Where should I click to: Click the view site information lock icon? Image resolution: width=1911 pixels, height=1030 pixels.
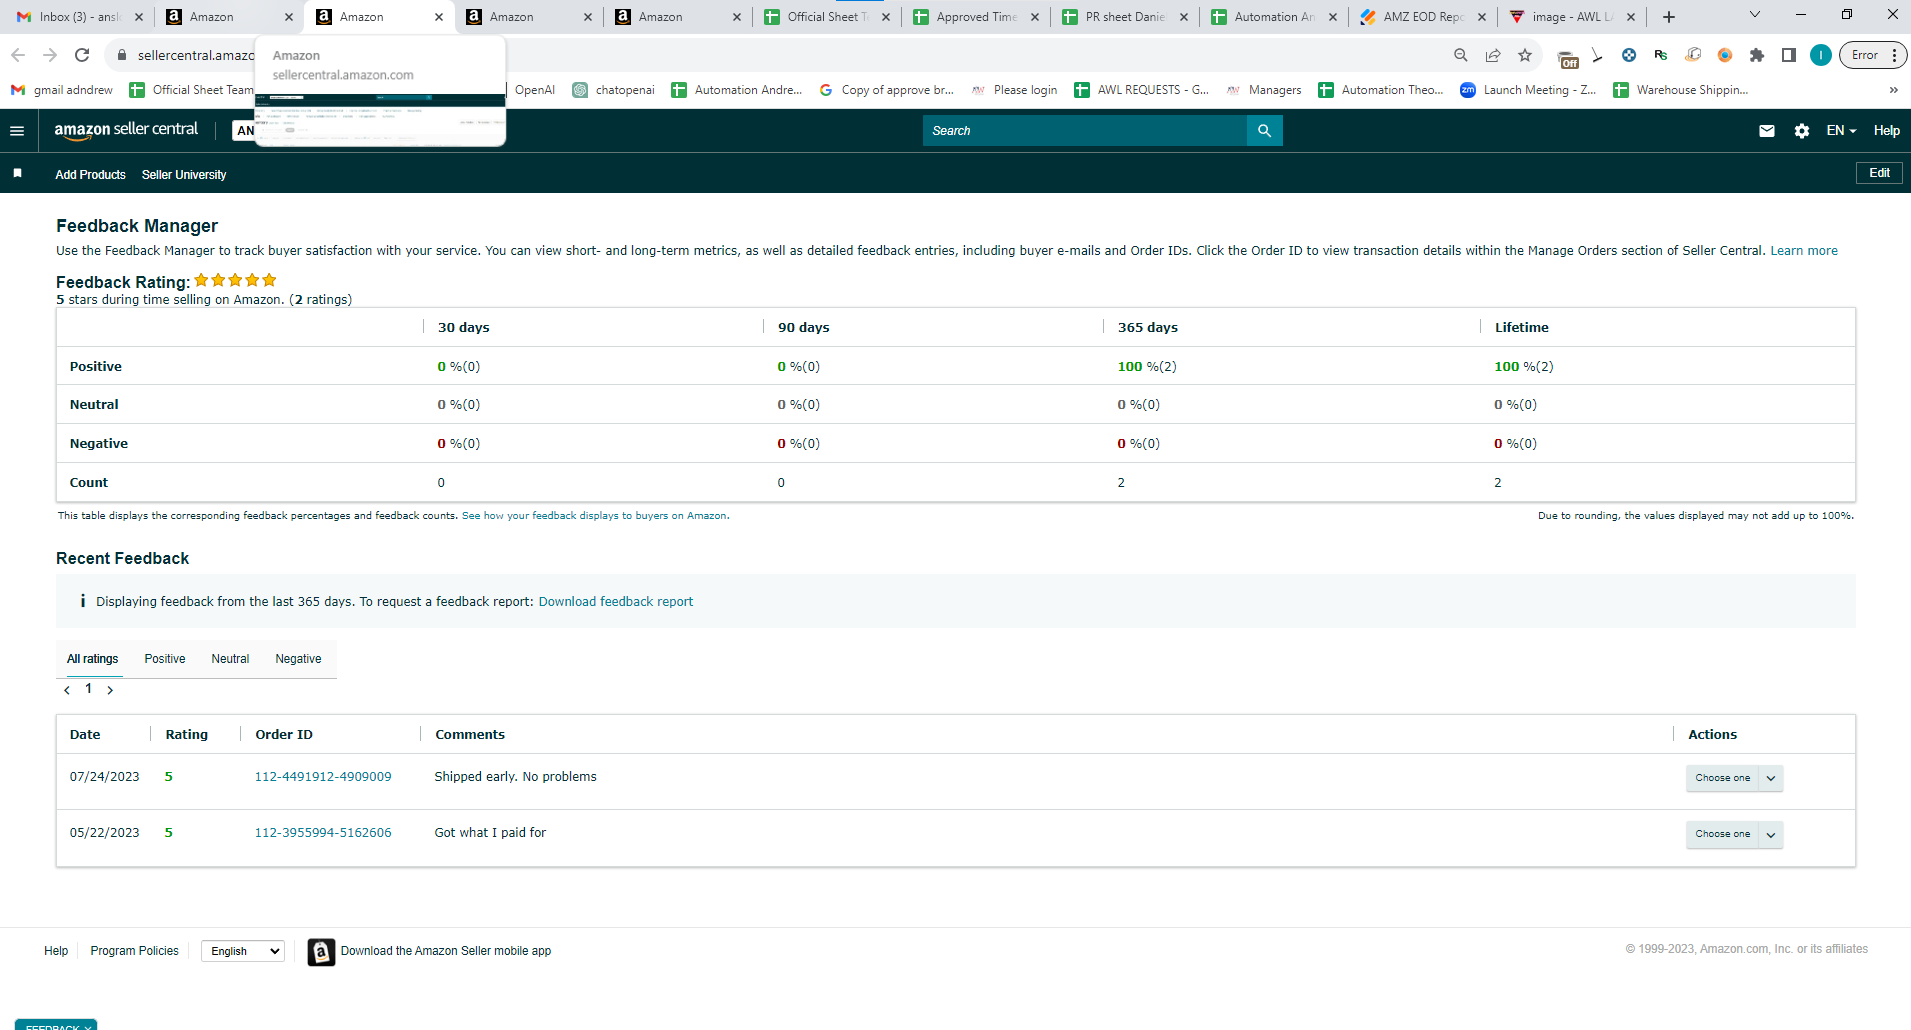pos(122,55)
